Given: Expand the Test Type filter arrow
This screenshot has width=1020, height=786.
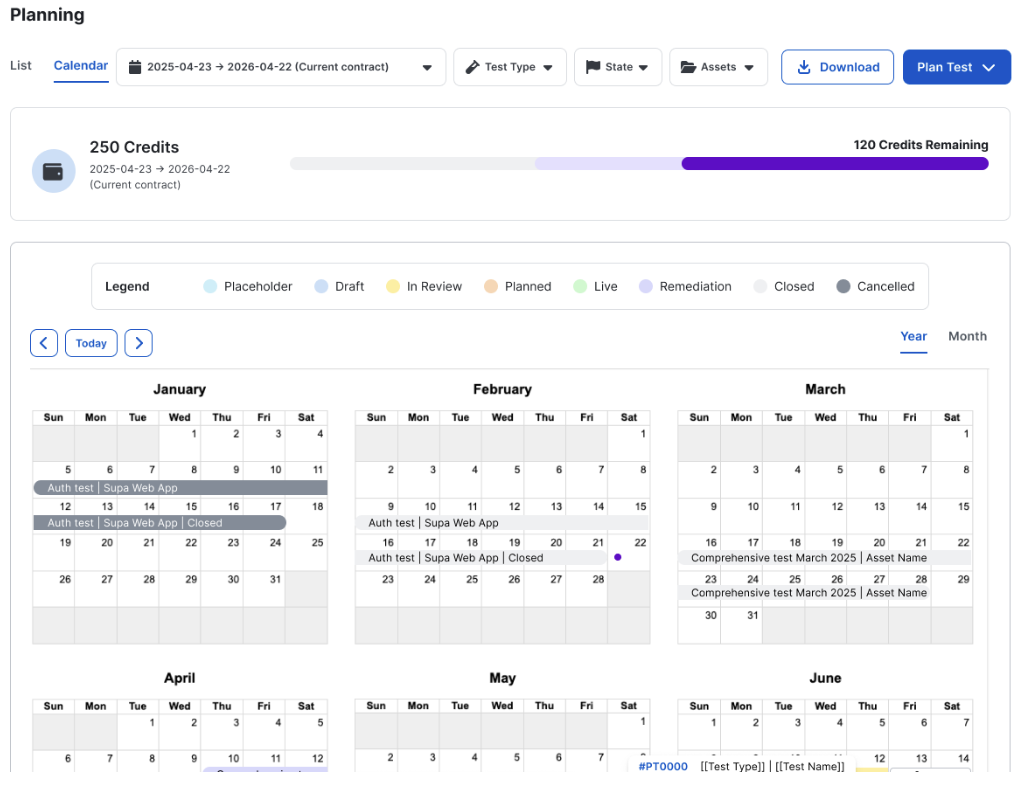Looking at the screenshot, I should [x=548, y=68].
